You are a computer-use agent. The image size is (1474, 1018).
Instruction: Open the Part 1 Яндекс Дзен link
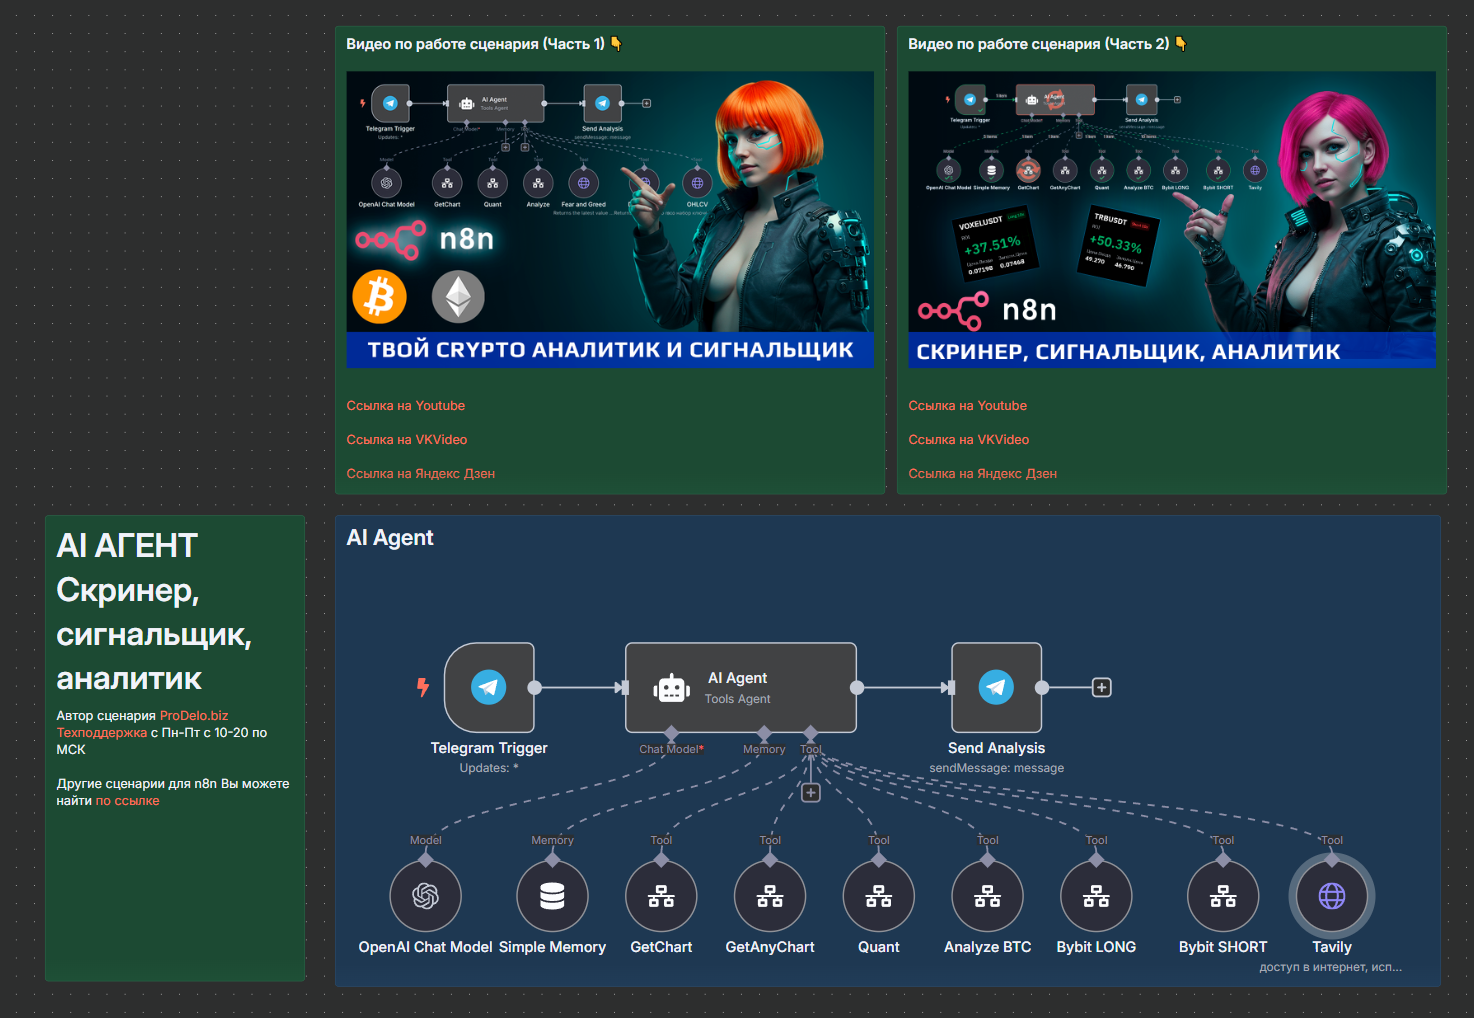pos(421,473)
